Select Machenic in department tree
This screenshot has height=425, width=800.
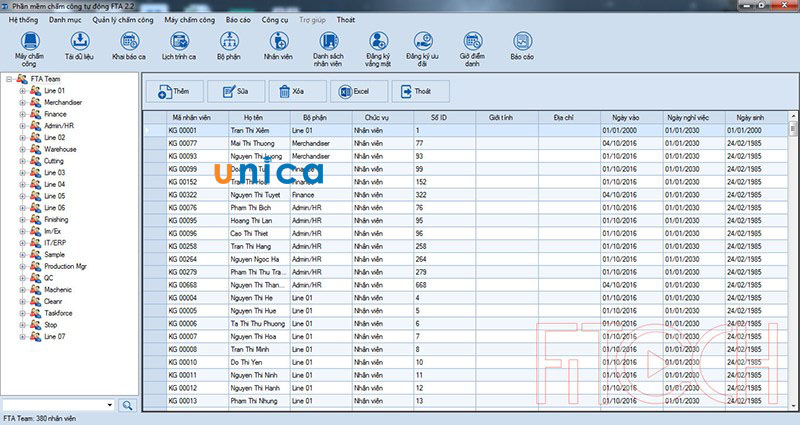[58, 290]
